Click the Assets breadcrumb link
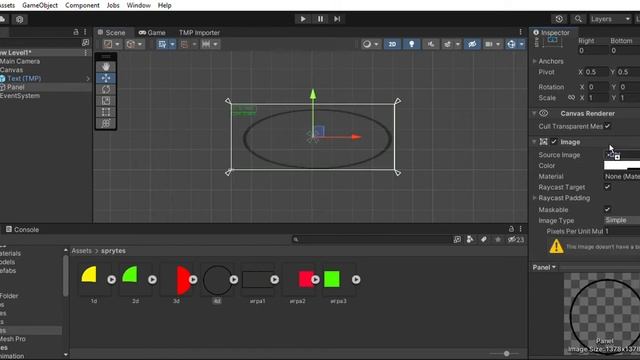Image resolution: width=640 pixels, height=360 pixels. pos(82,251)
